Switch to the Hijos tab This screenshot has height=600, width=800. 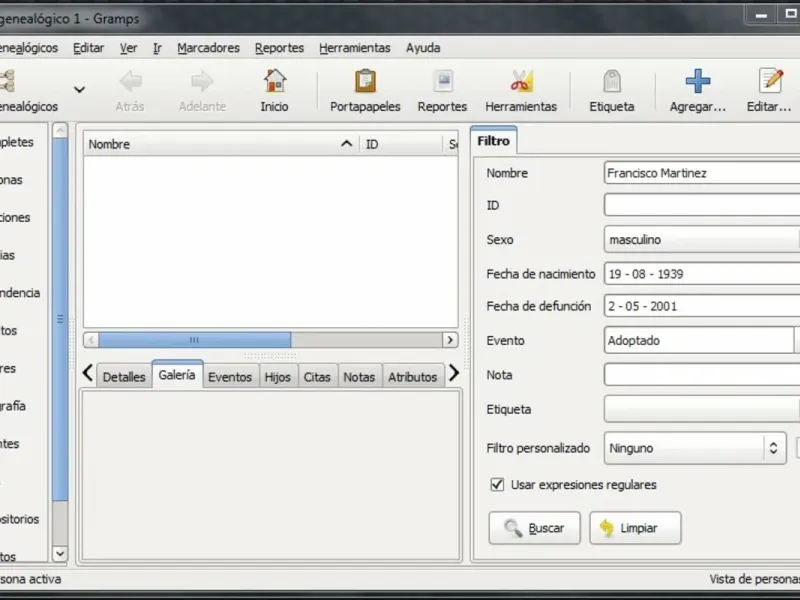278,377
